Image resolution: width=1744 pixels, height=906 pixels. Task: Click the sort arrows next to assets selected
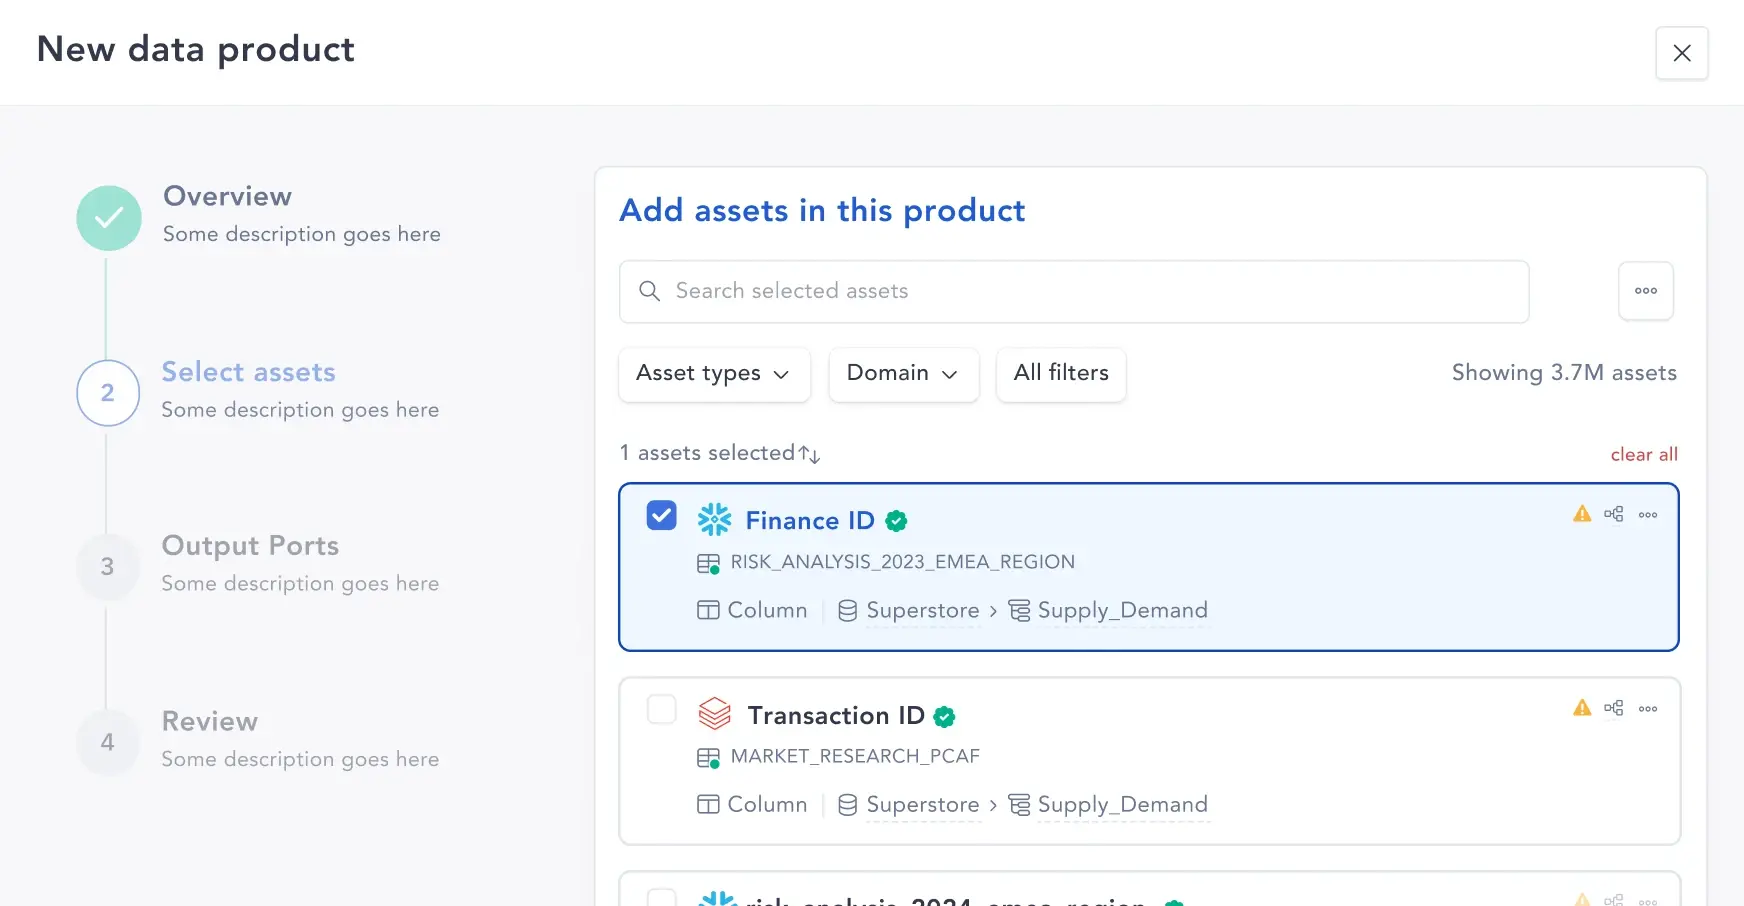[x=809, y=454]
